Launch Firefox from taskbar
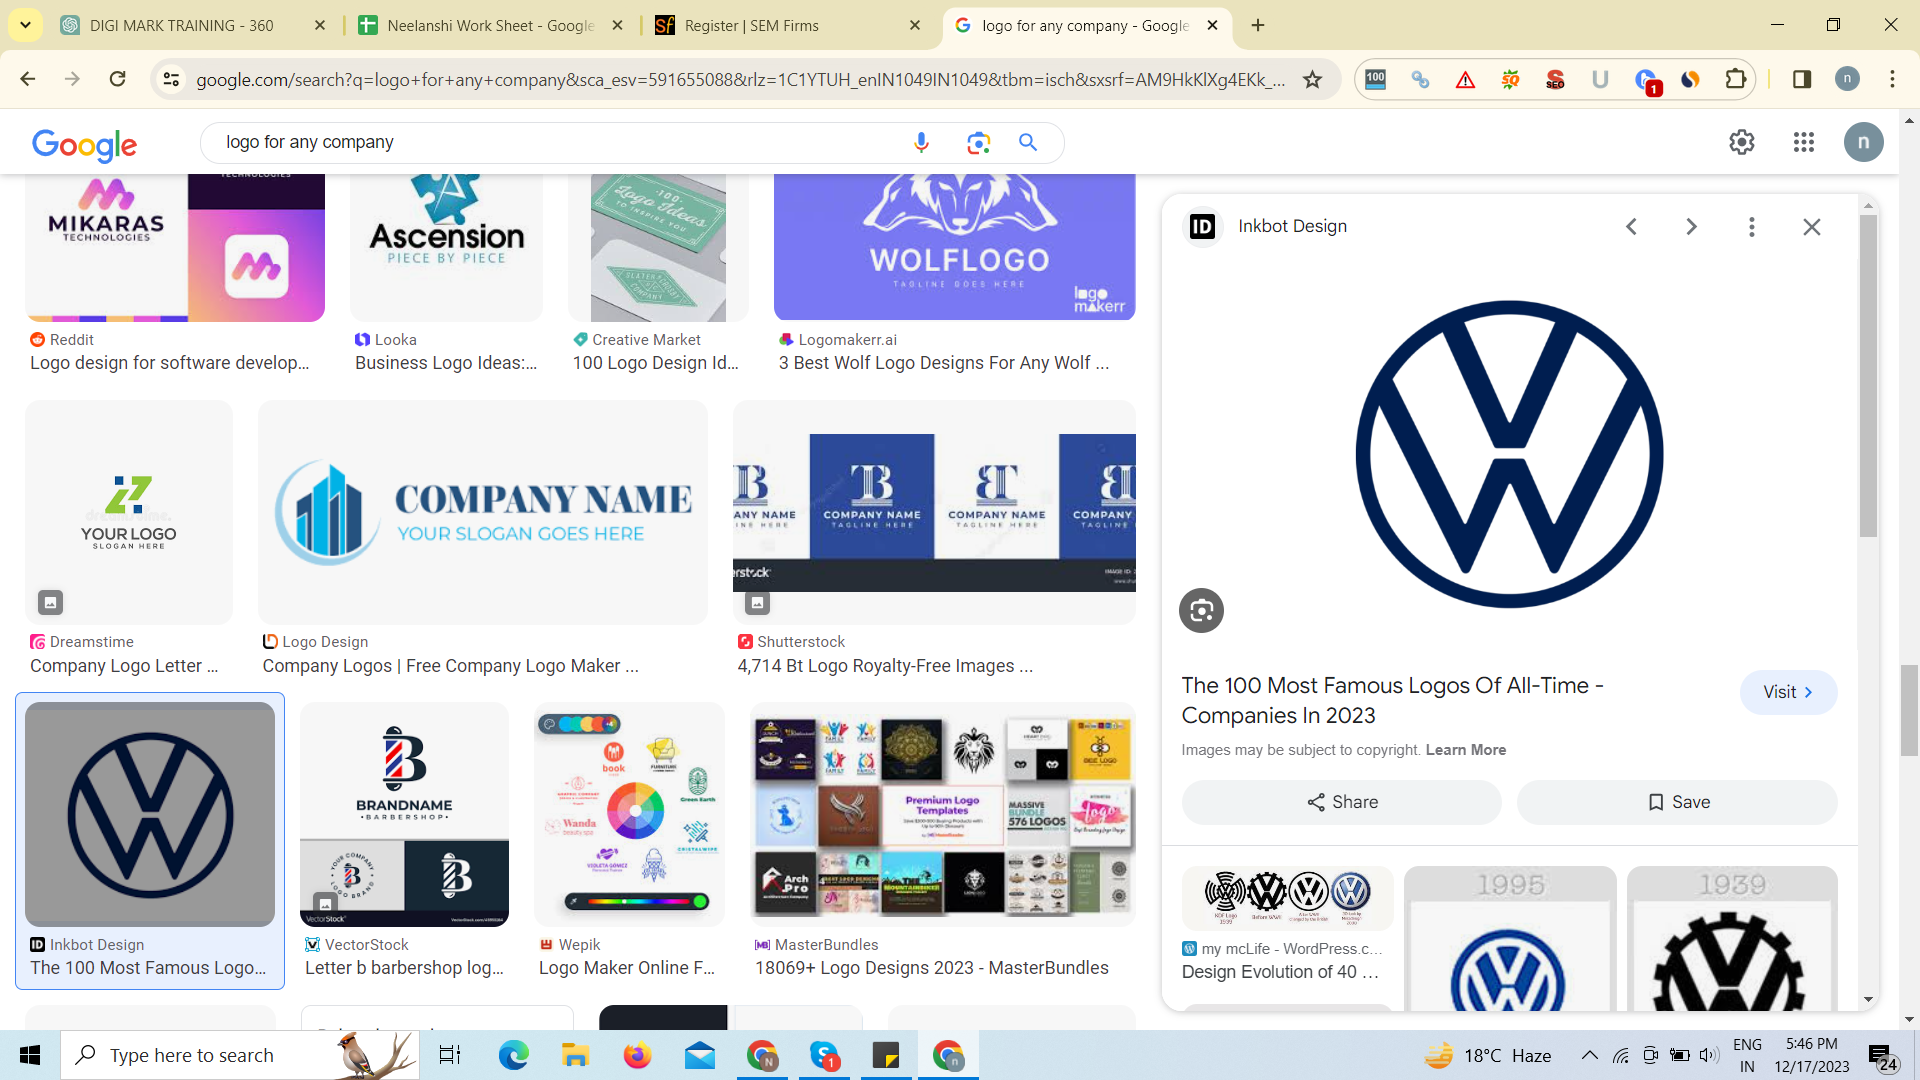The image size is (1920, 1080). (637, 1055)
